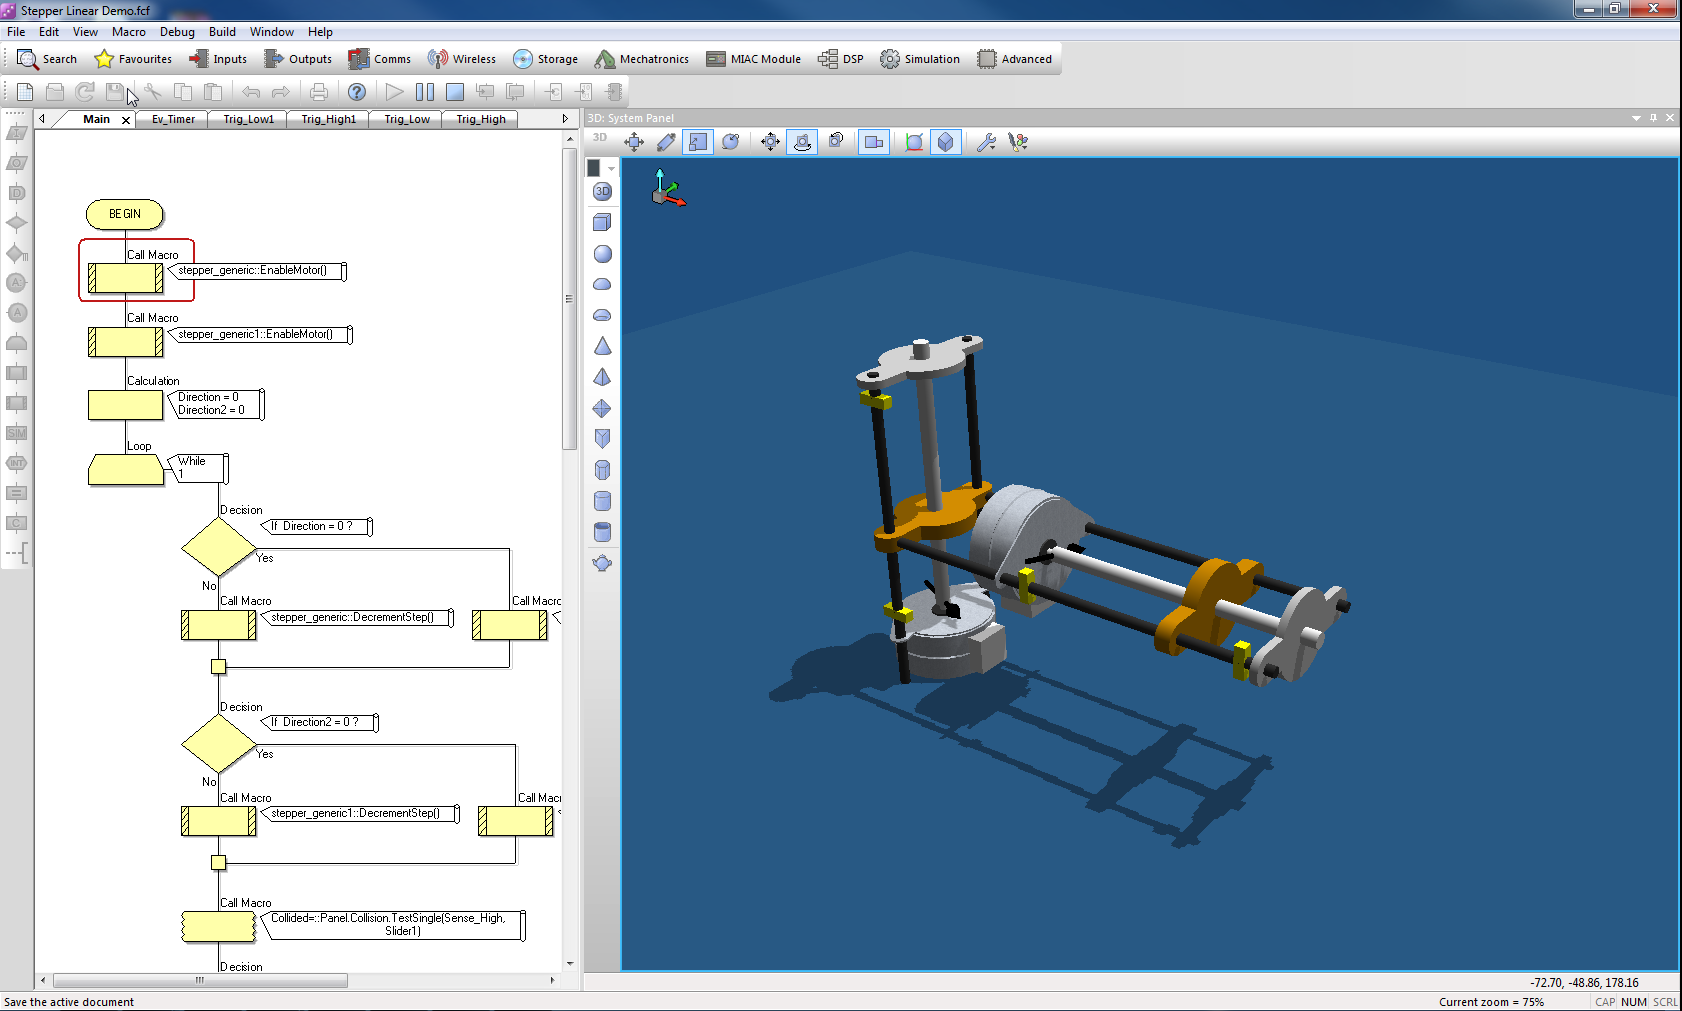The width and height of the screenshot is (1682, 1011).
Task: Add a cylinder shape
Action: 602,501
